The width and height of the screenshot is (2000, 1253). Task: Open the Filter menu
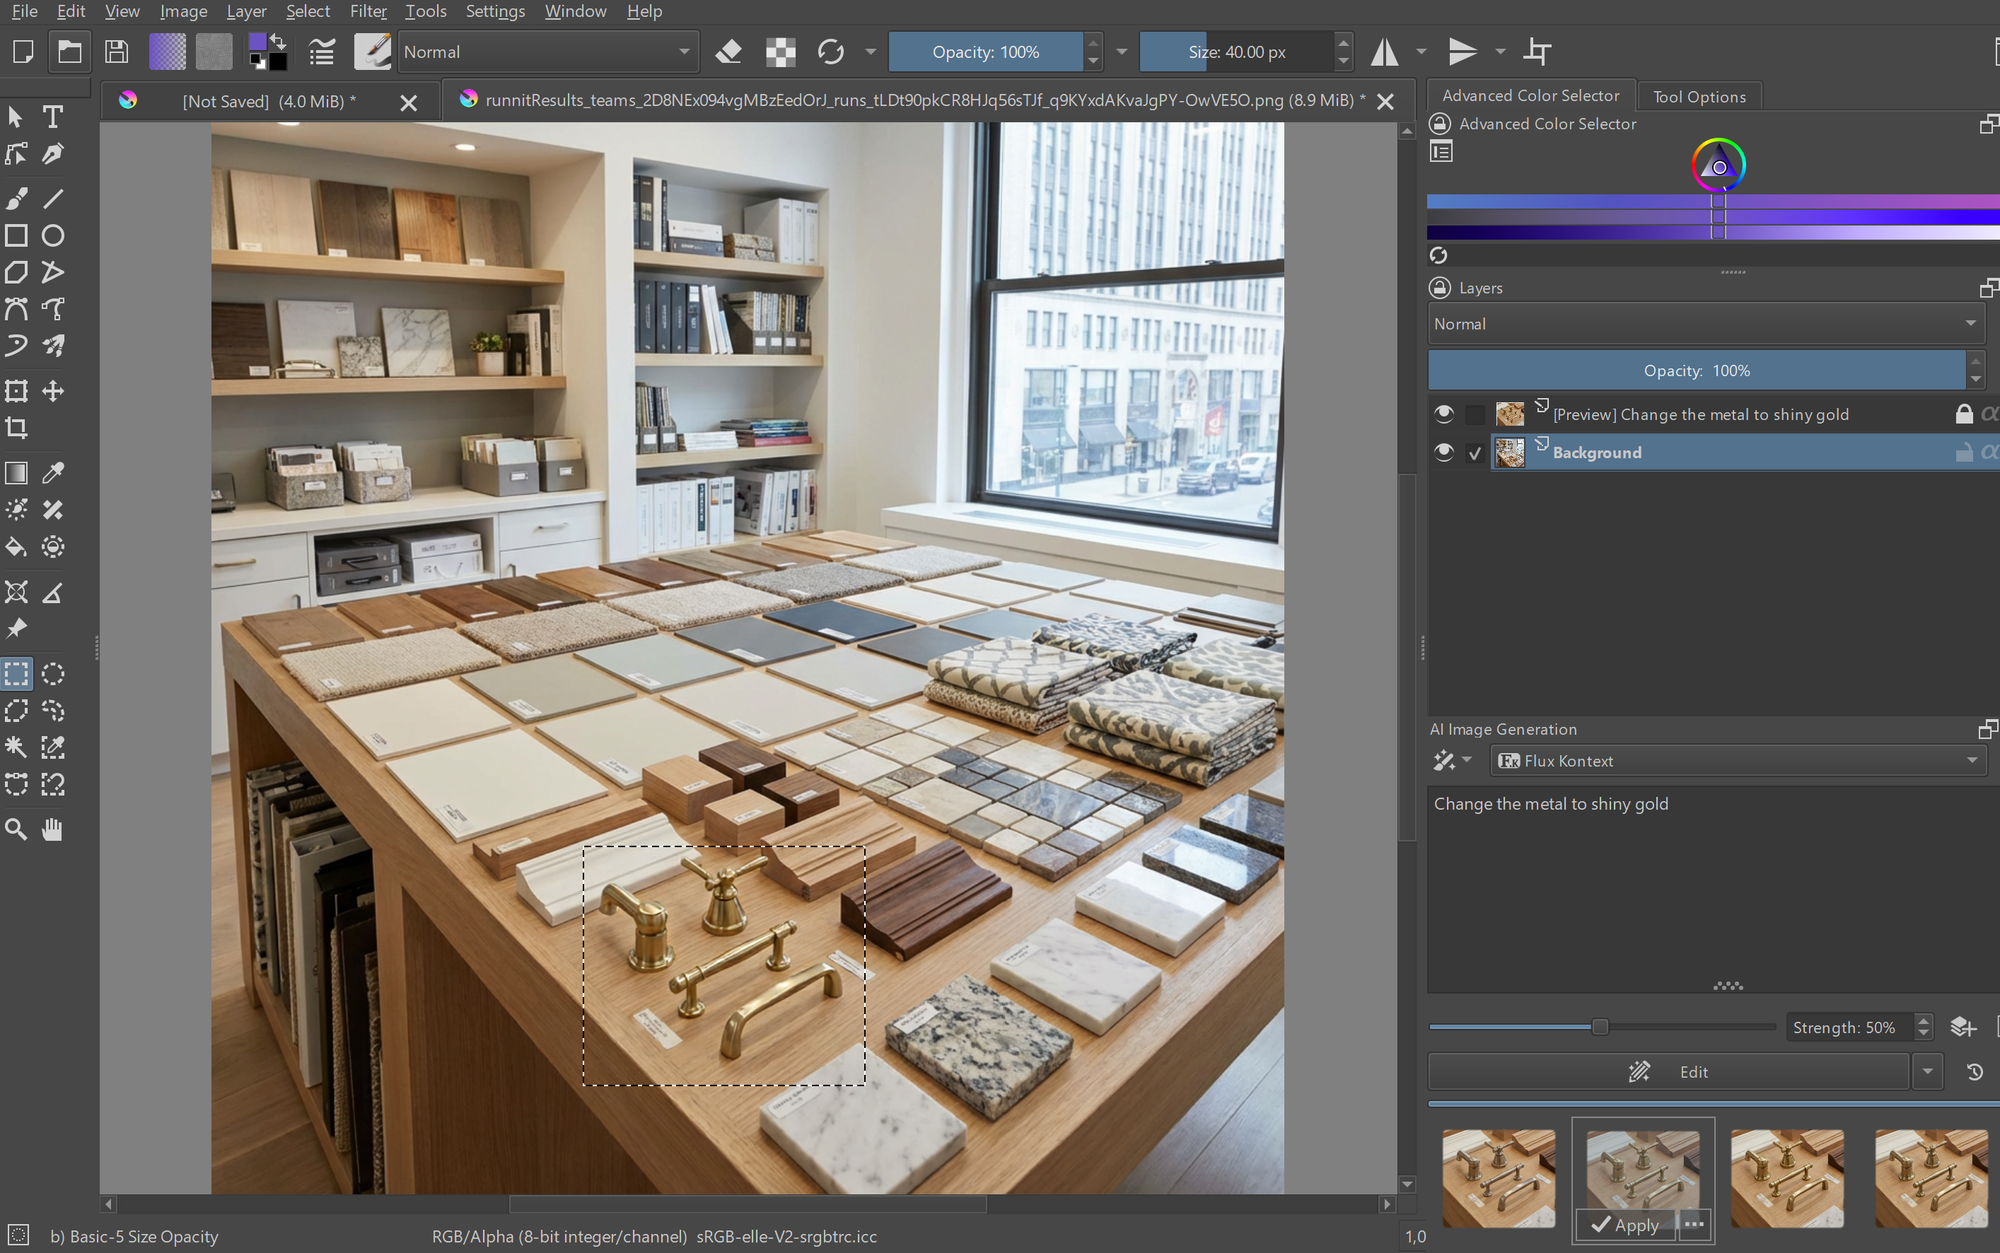[x=368, y=11]
